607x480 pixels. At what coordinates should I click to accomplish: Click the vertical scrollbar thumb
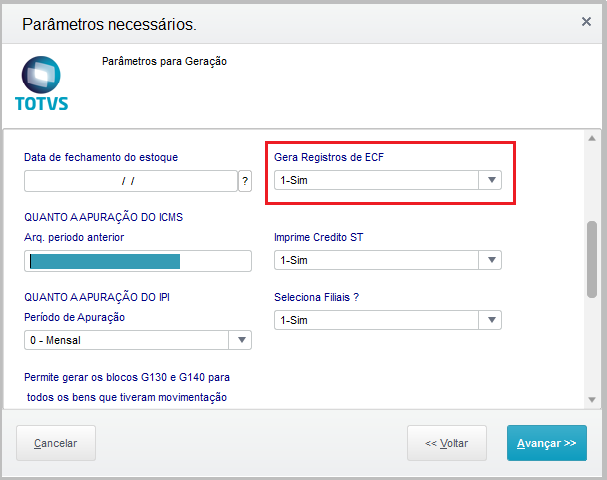(x=591, y=258)
